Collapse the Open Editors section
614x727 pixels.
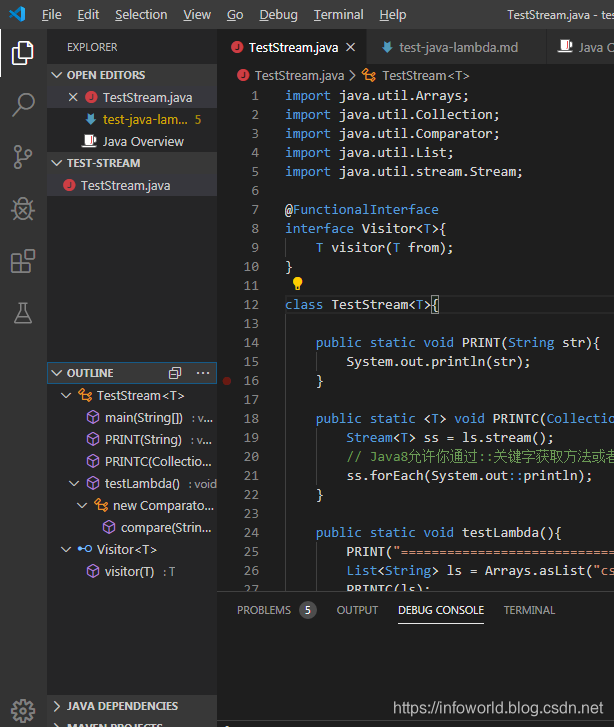click(x=57, y=75)
